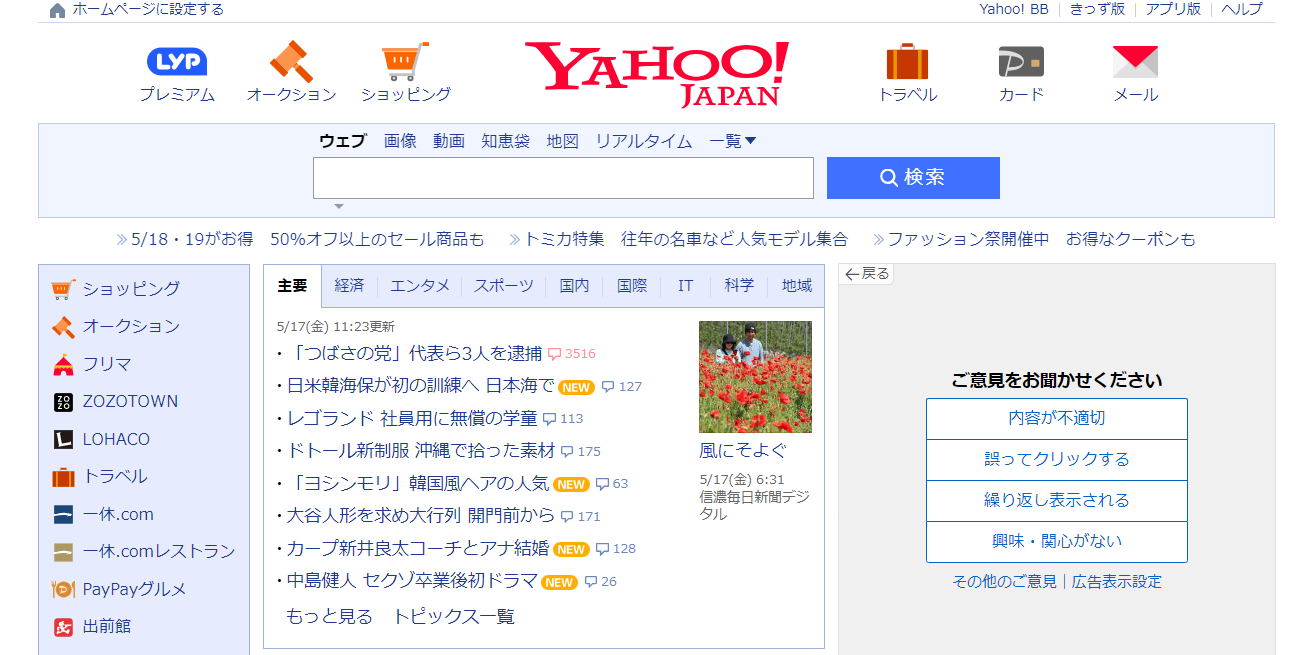Click the web search input field
Viewport: 1302px width, 655px height.
[x=563, y=178]
